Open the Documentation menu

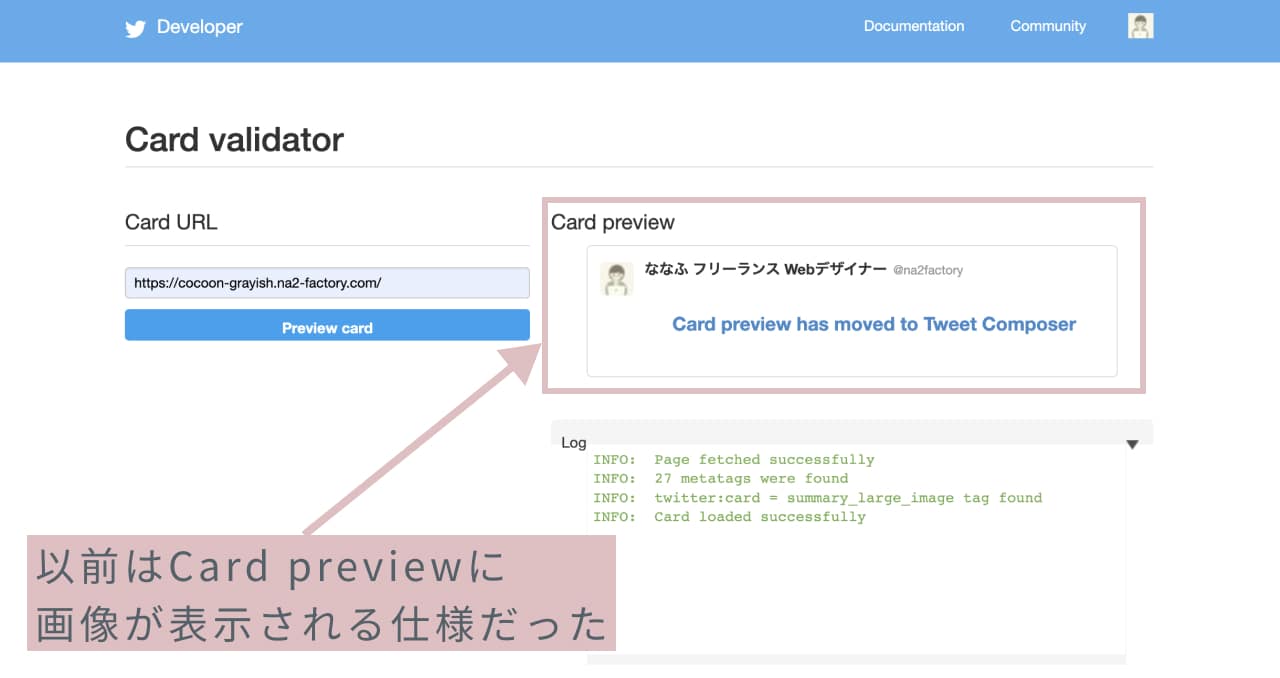pyautogui.click(x=914, y=26)
